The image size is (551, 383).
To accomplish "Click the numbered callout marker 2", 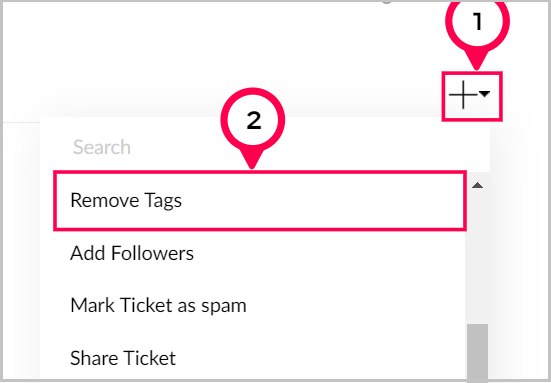I will (253, 121).
